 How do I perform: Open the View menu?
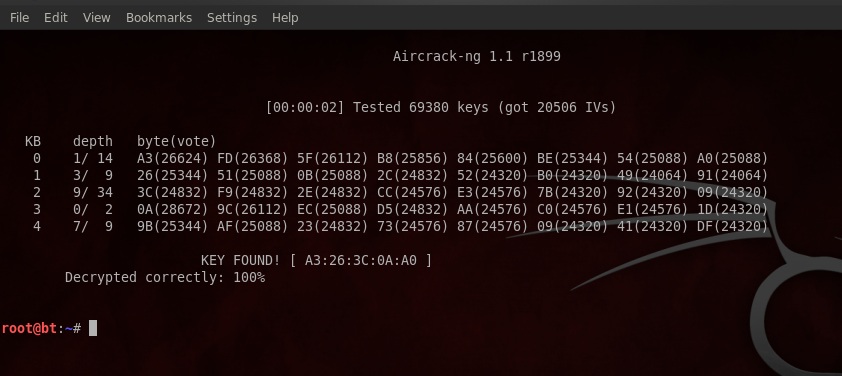(x=97, y=18)
